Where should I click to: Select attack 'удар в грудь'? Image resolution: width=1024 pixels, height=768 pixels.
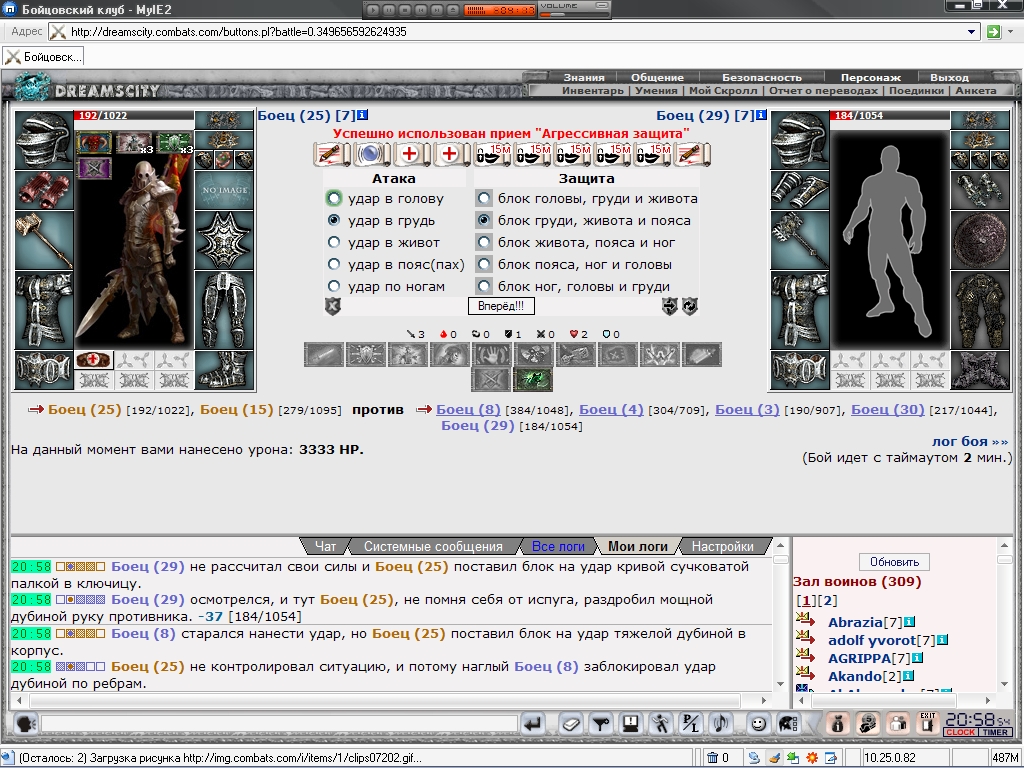tap(334, 221)
